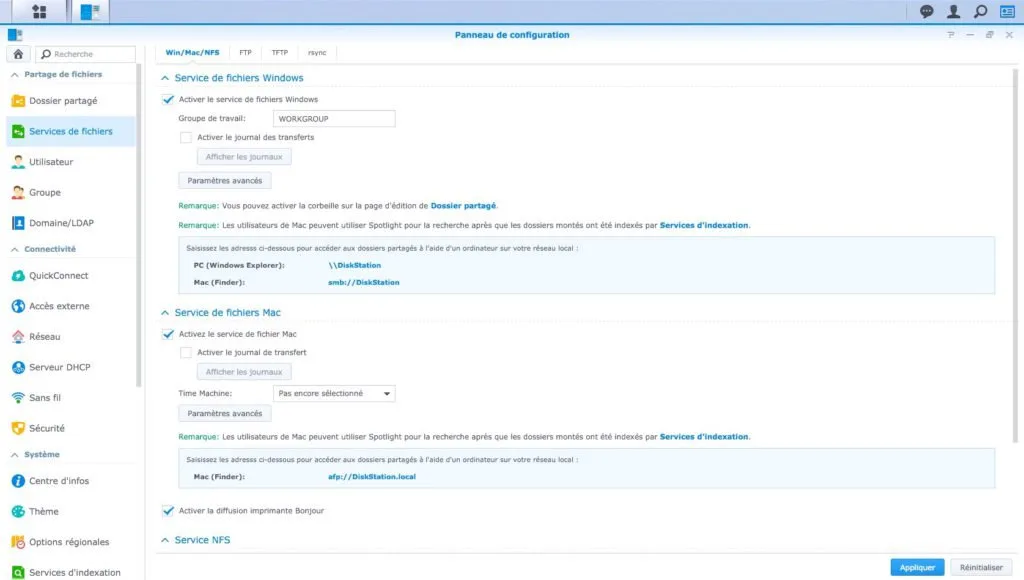Open the Accès externe globe icon

click(18, 306)
